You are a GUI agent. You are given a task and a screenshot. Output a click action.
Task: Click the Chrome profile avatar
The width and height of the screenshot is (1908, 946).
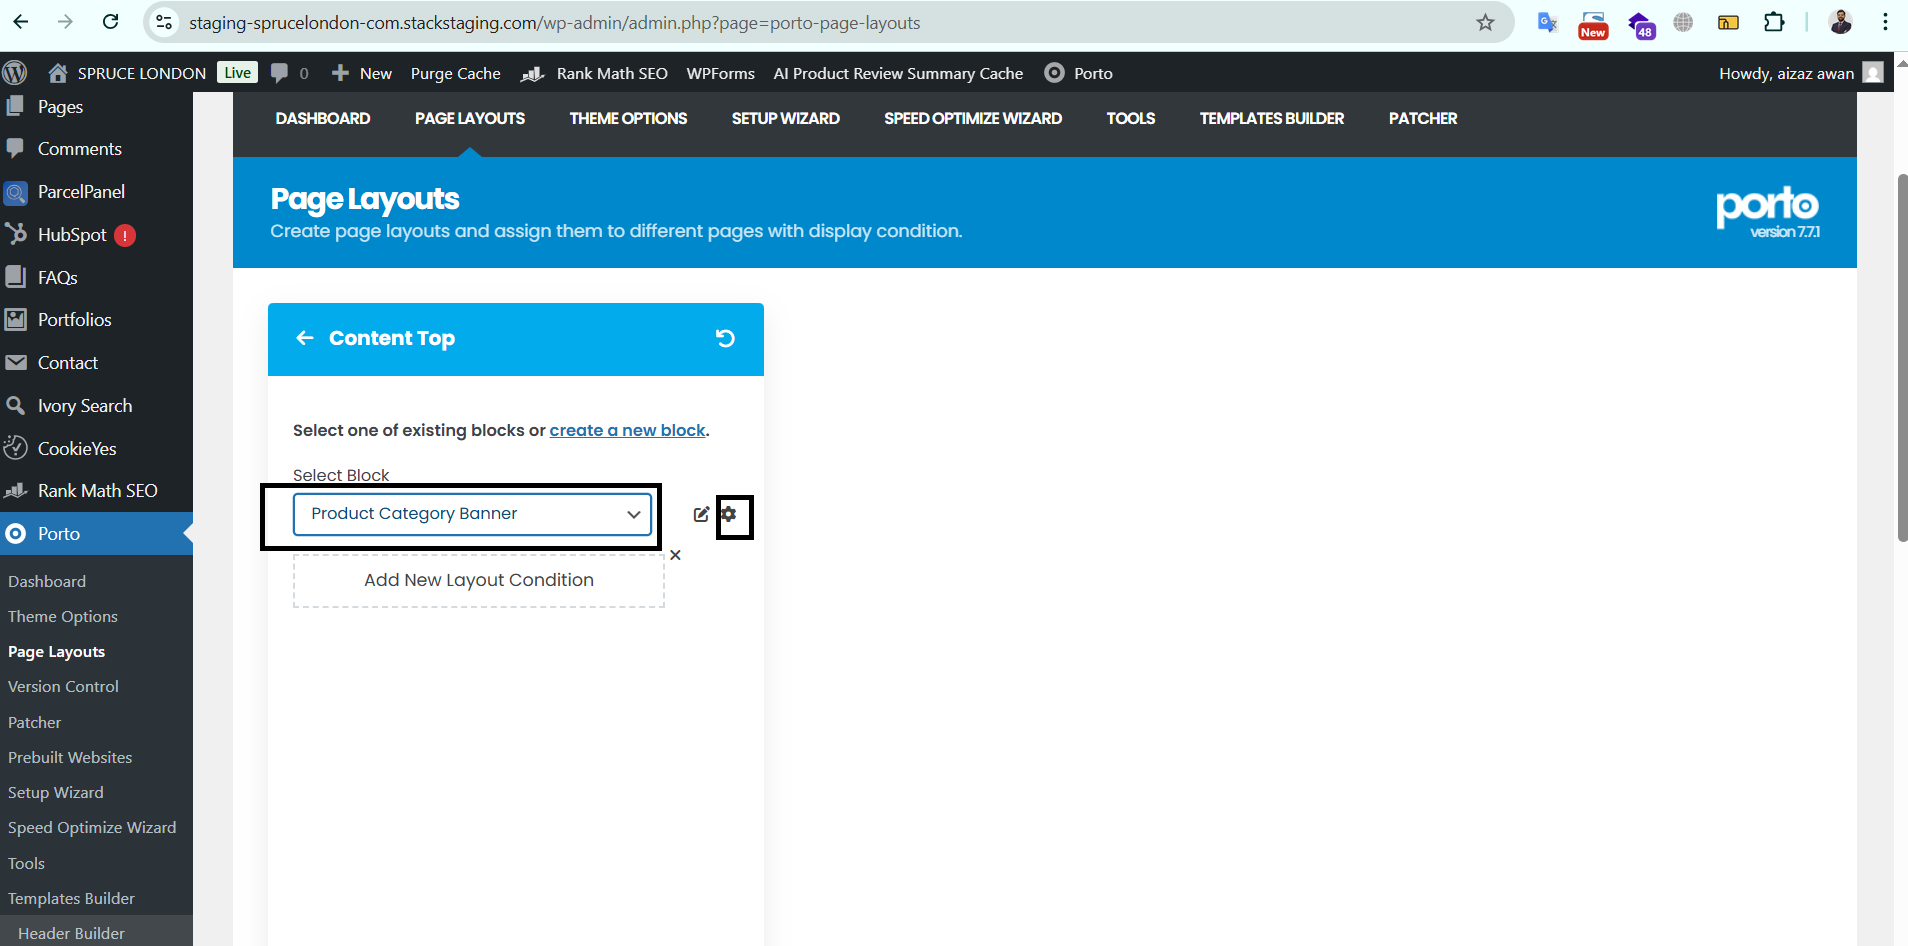pyautogui.click(x=1840, y=22)
